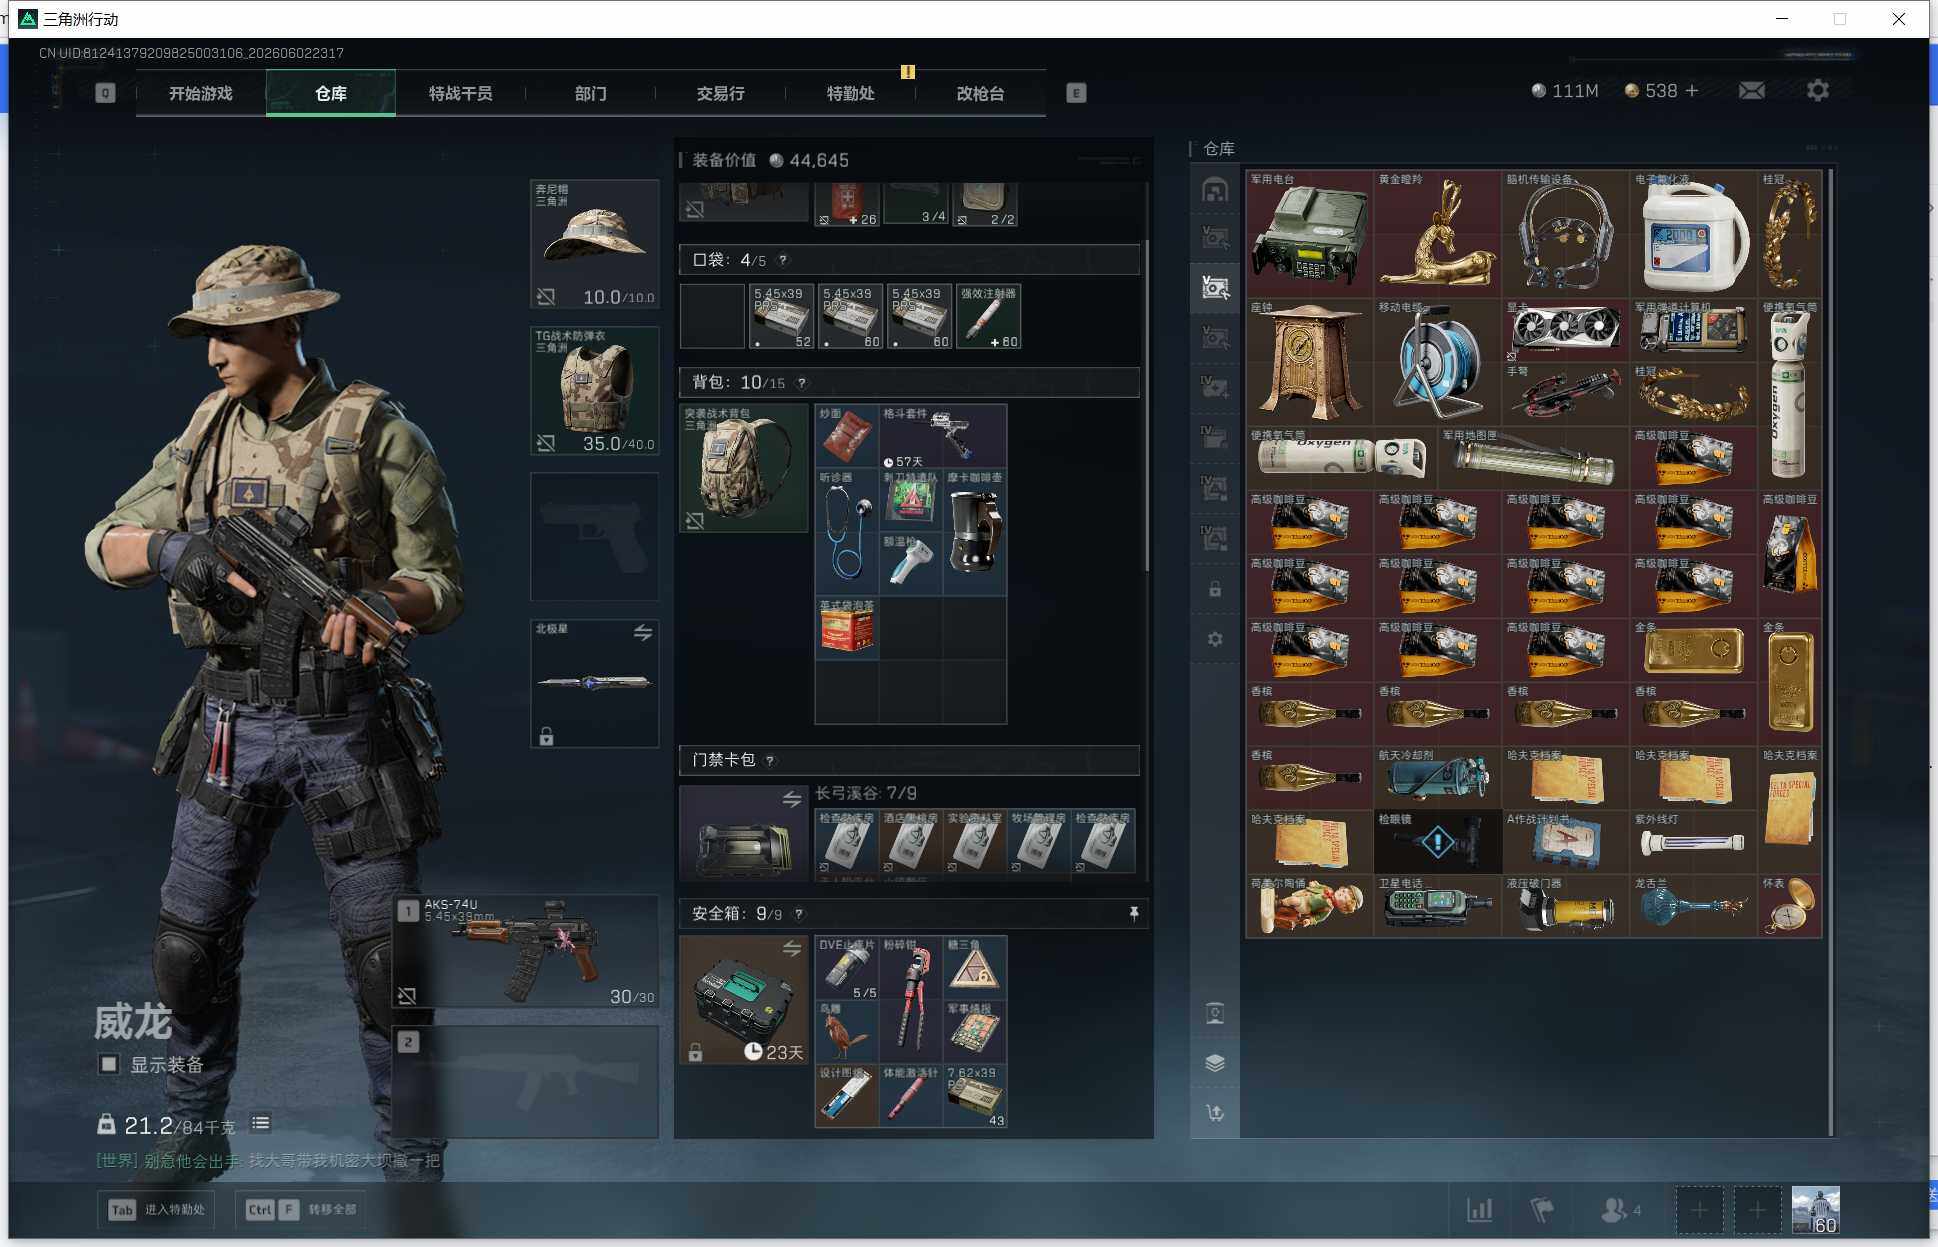The height and width of the screenshot is (1247, 1938).
Task: Click the padlock icon in stash sidebar
Action: [1215, 589]
